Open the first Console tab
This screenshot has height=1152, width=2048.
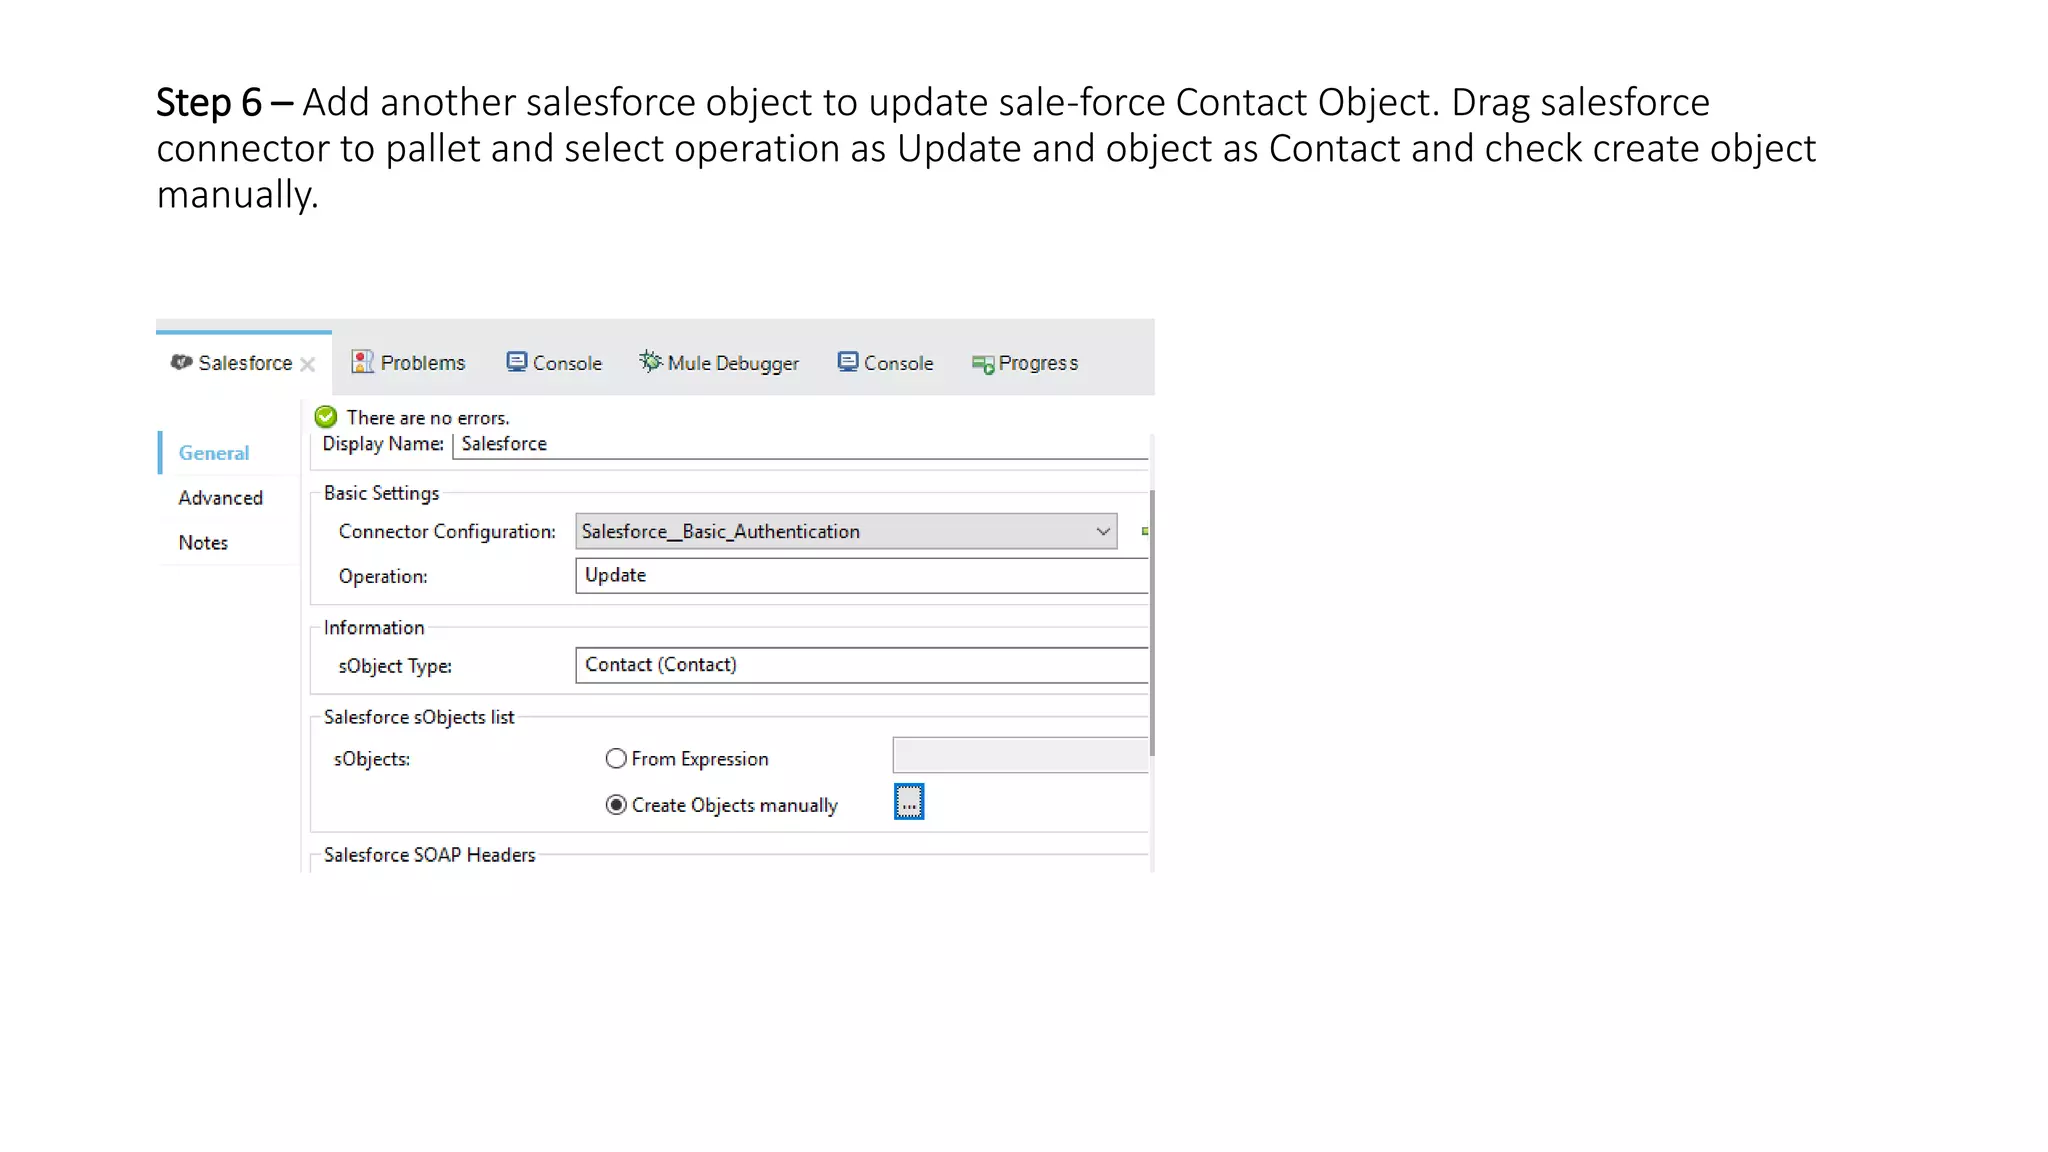pos(554,363)
